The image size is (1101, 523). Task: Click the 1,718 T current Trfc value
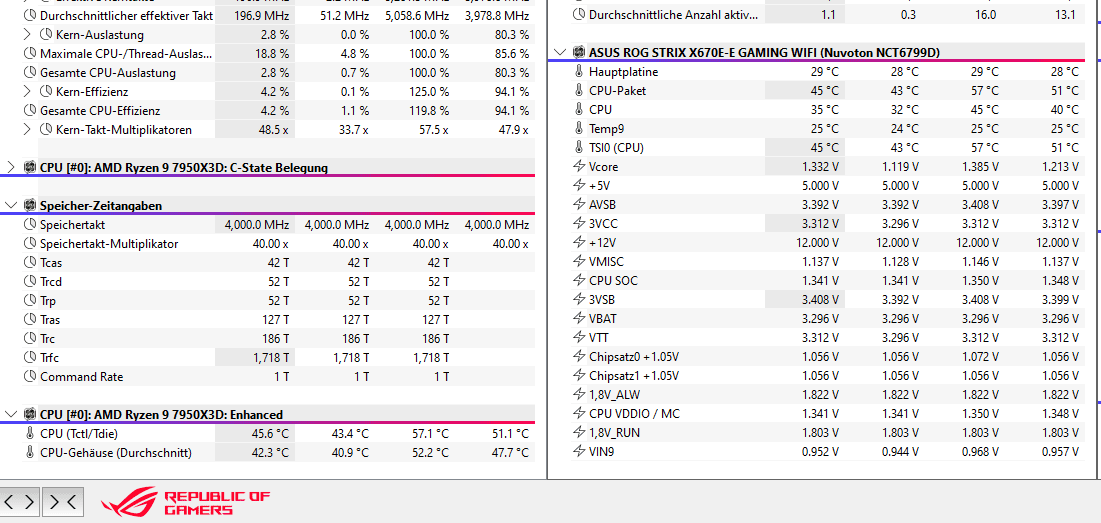pyautogui.click(x=271, y=357)
